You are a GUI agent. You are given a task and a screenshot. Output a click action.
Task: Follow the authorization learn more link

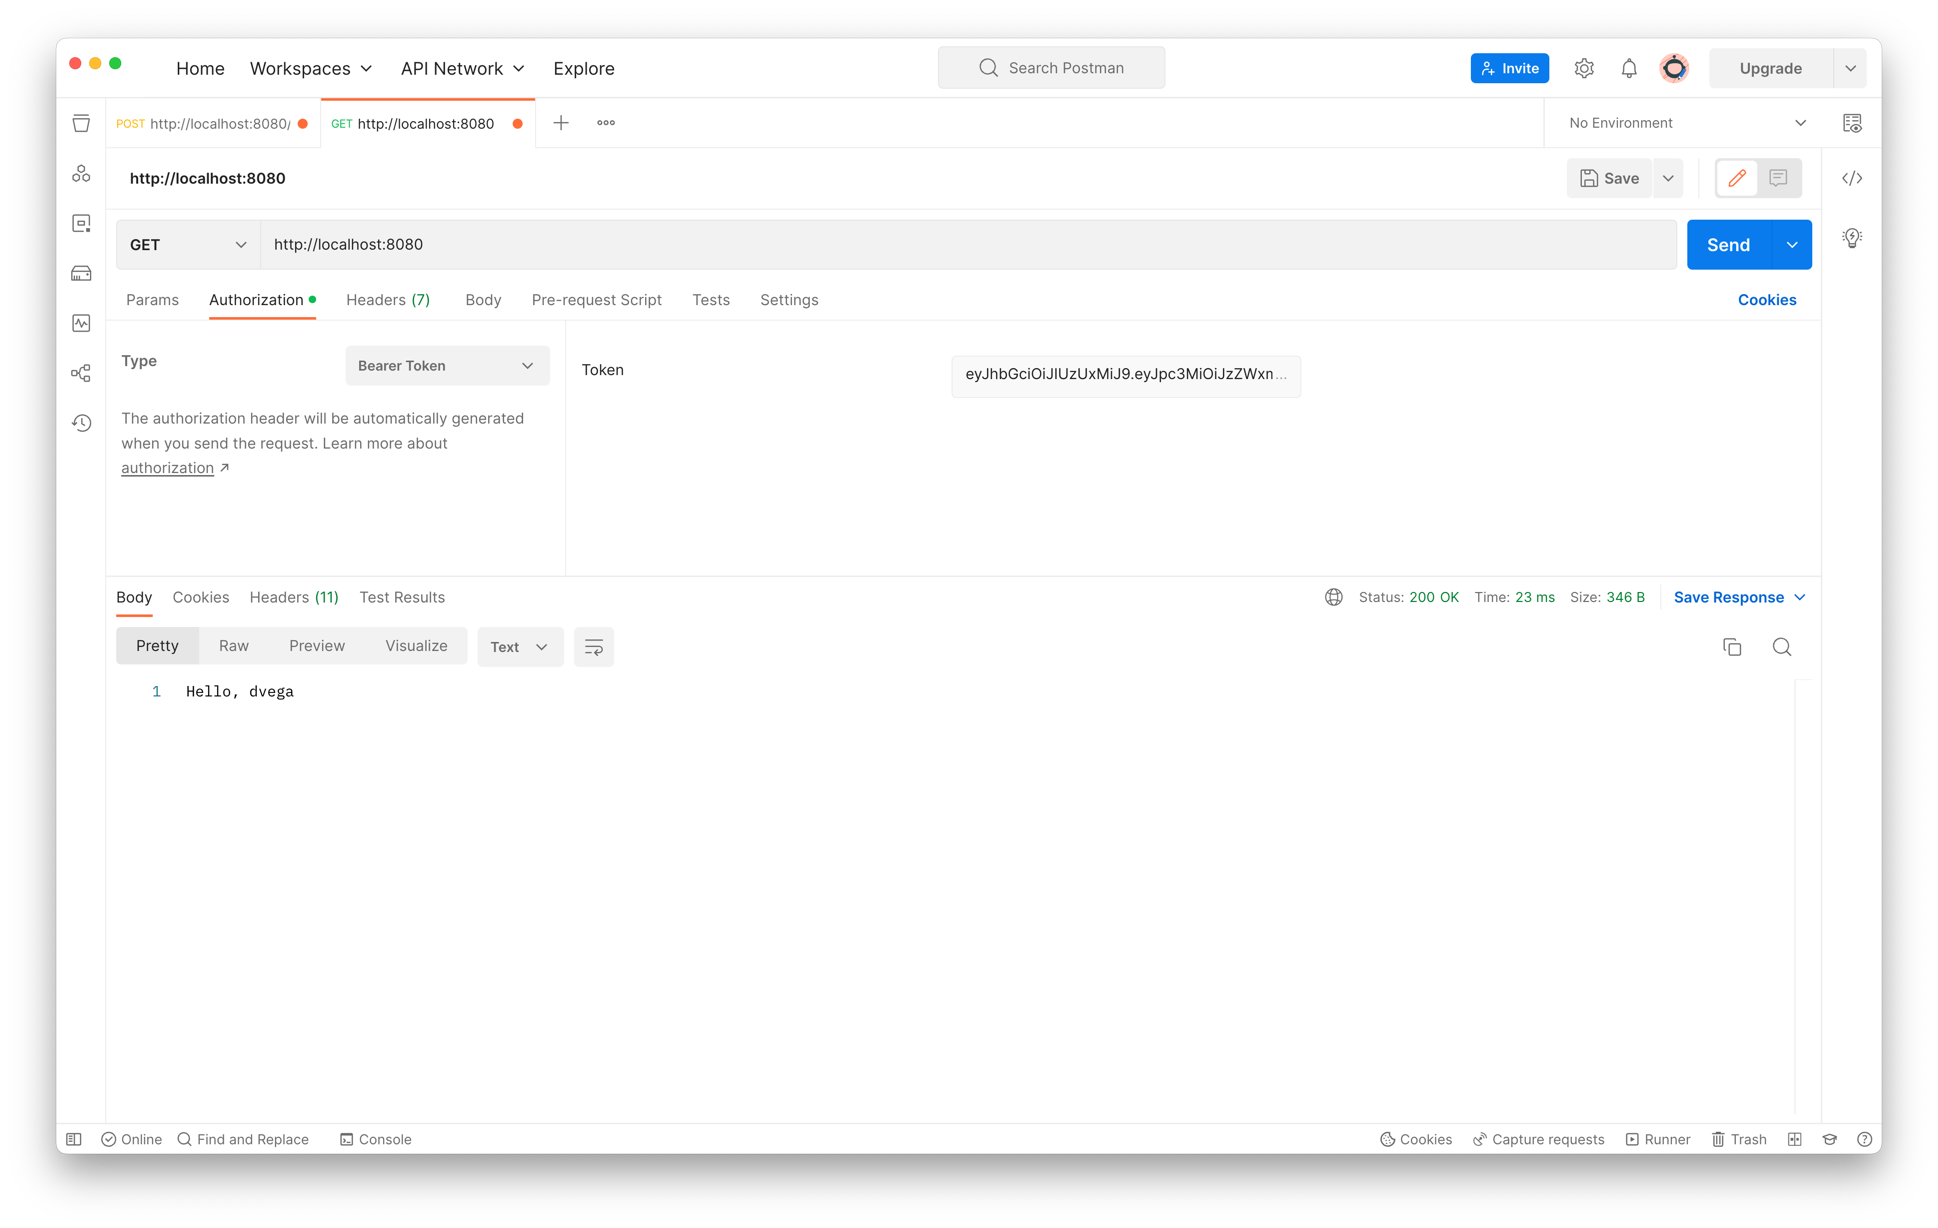[x=167, y=468]
